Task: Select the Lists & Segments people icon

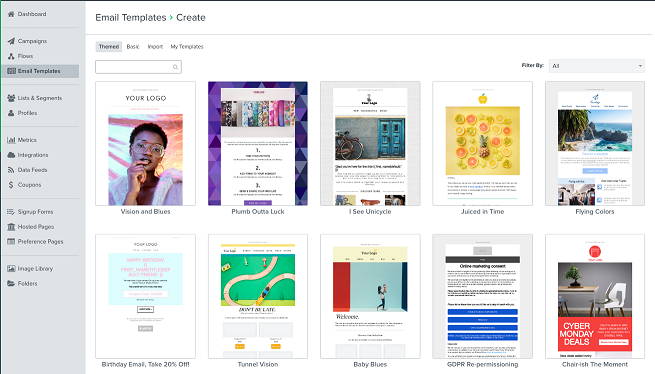Action: tap(11, 98)
